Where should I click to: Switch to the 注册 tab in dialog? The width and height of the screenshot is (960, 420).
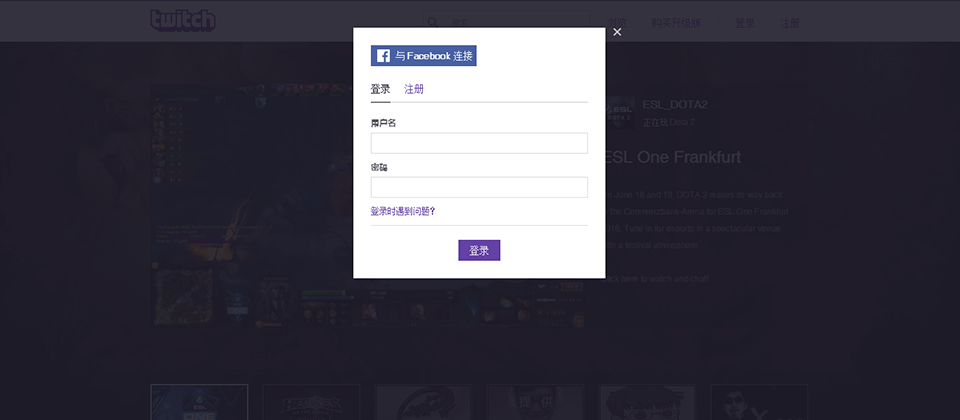pyautogui.click(x=414, y=89)
